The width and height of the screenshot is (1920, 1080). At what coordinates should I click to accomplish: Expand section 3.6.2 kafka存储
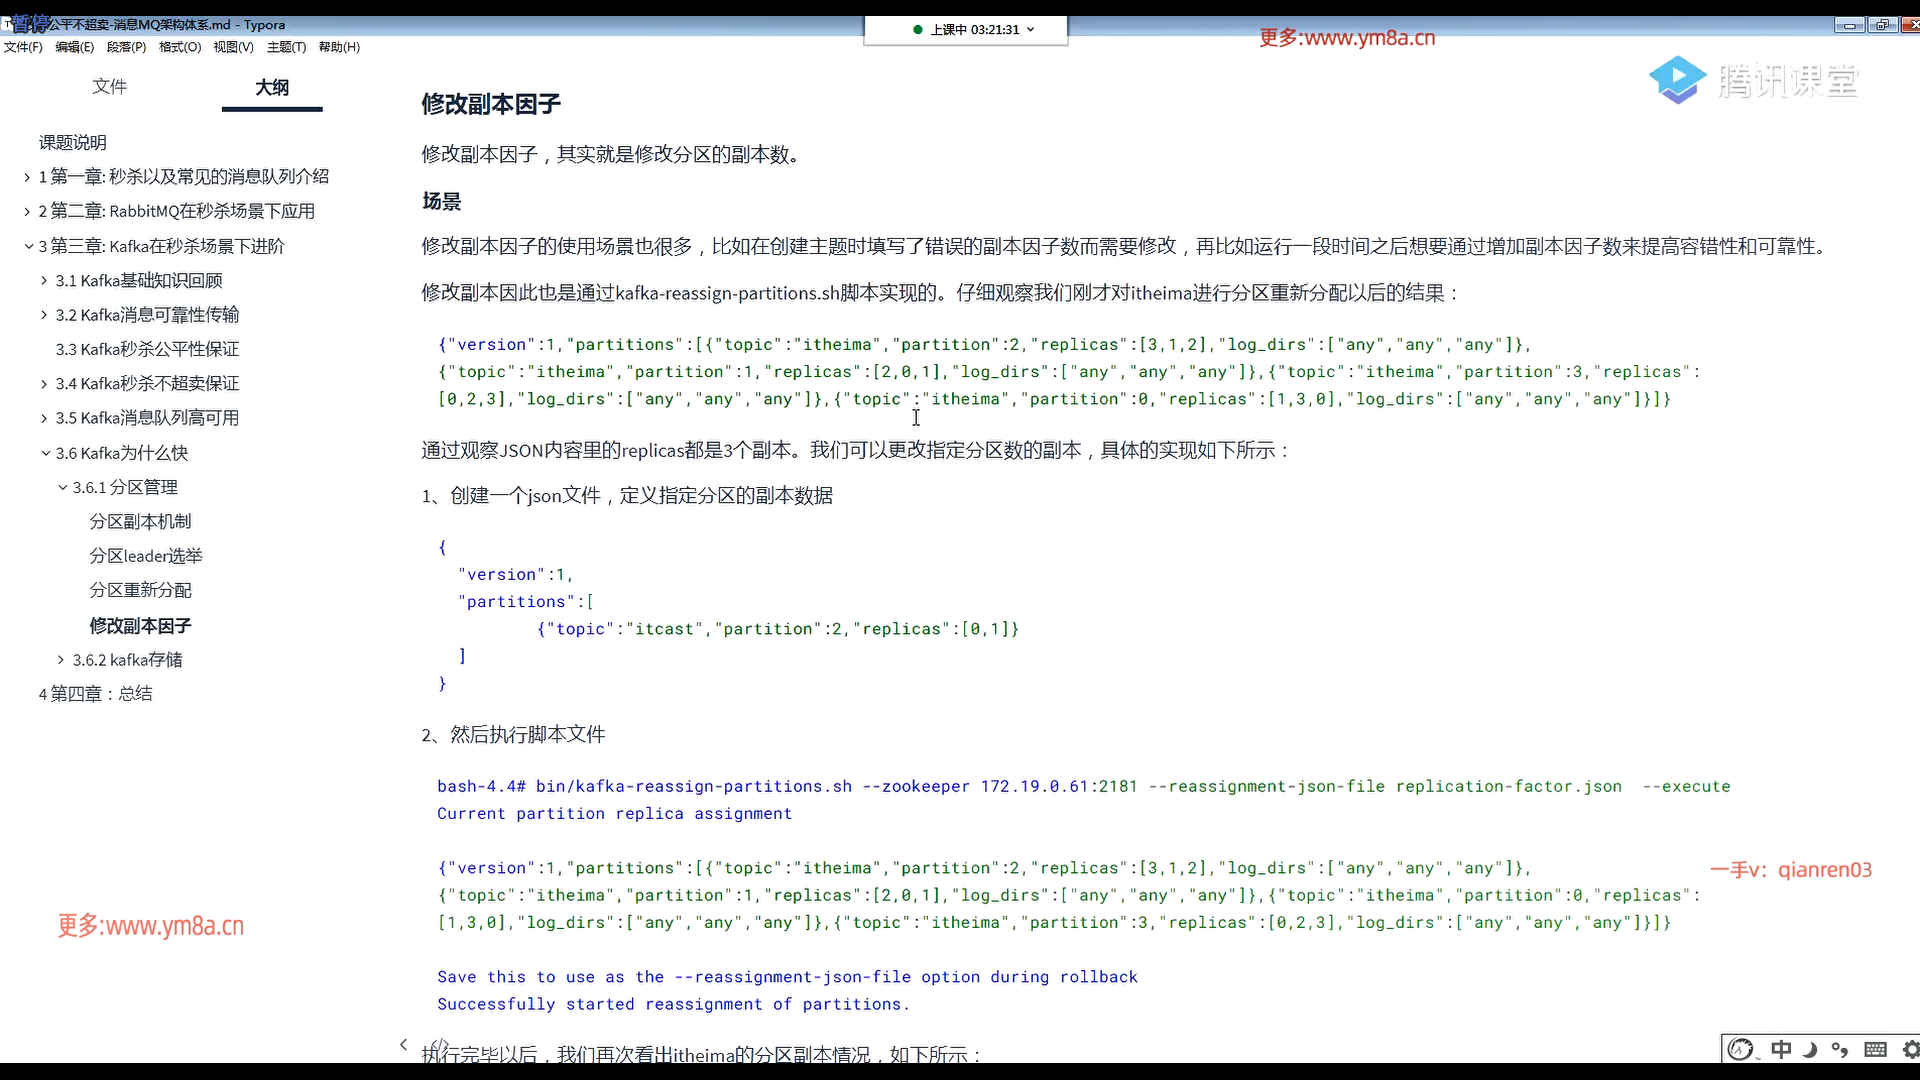[x=61, y=660]
